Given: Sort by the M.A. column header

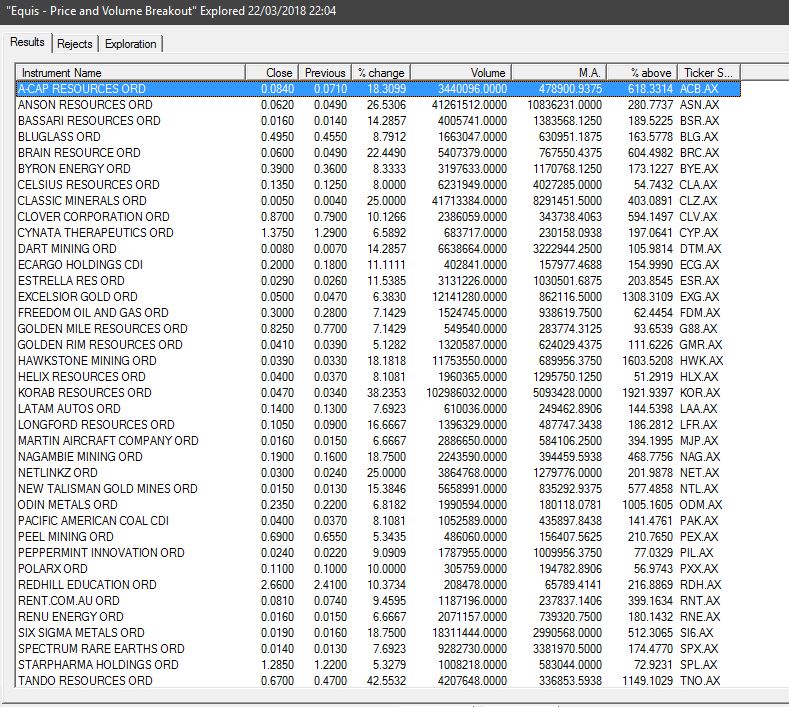Looking at the screenshot, I should [x=559, y=72].
